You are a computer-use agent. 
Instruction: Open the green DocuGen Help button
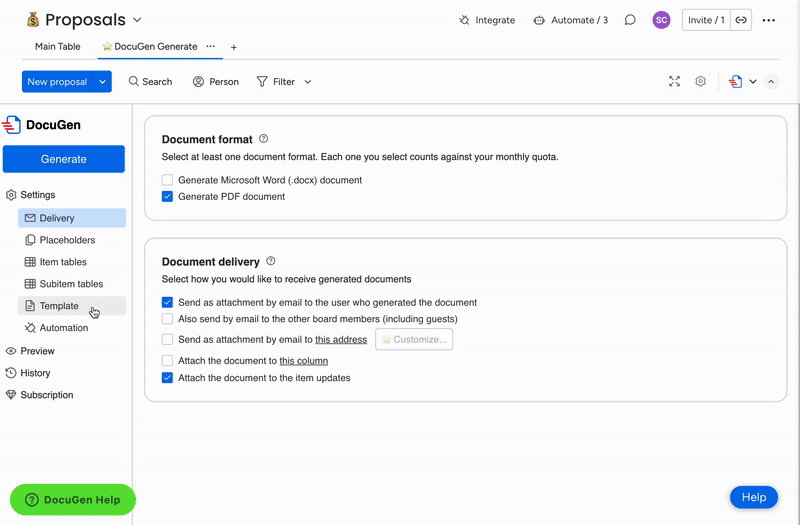click(73, 499)
